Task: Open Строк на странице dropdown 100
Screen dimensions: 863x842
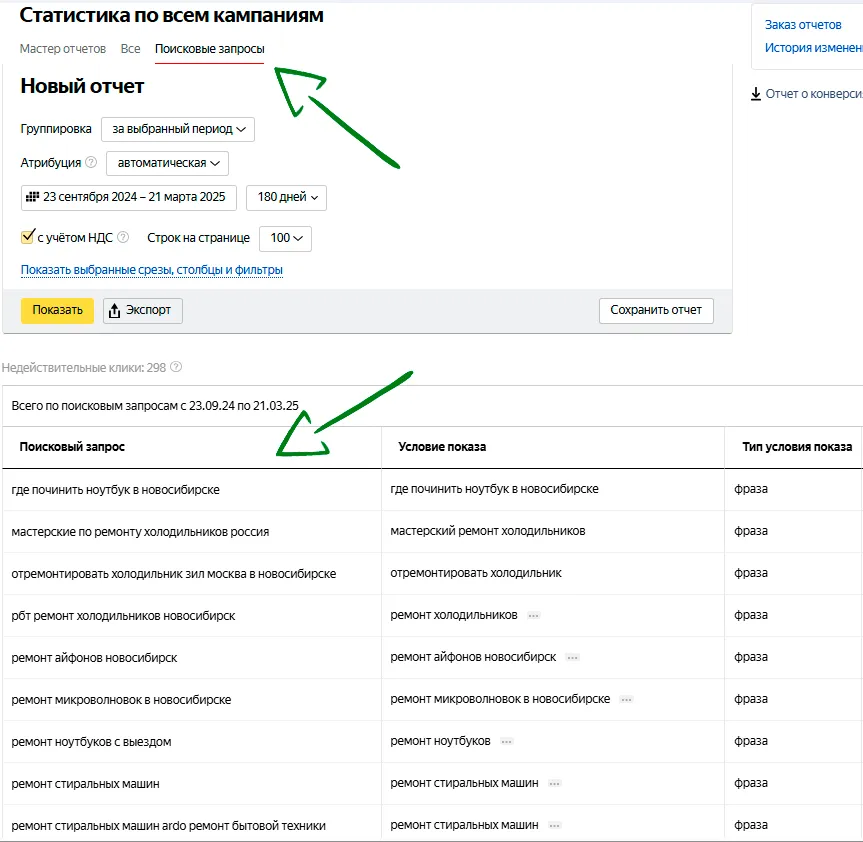Action: coord(285,238)
